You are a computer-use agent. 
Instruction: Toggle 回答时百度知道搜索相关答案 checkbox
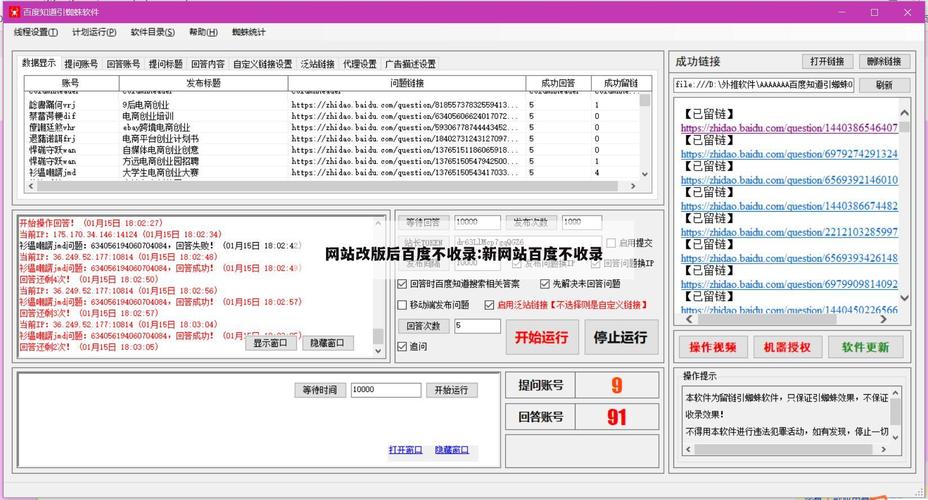[402, 284]
